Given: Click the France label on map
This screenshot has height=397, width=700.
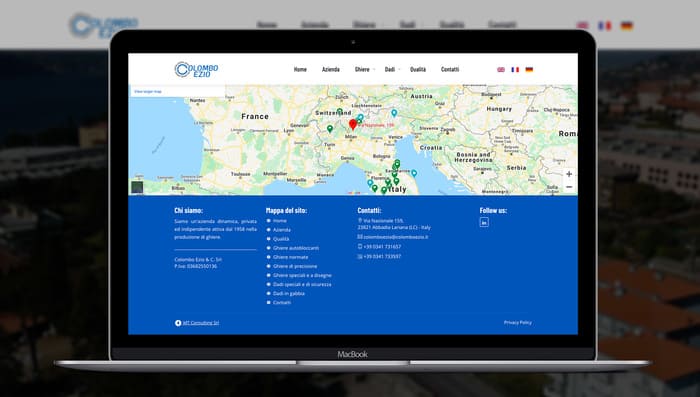Looking at the screenshot, I should click(255, 116).
